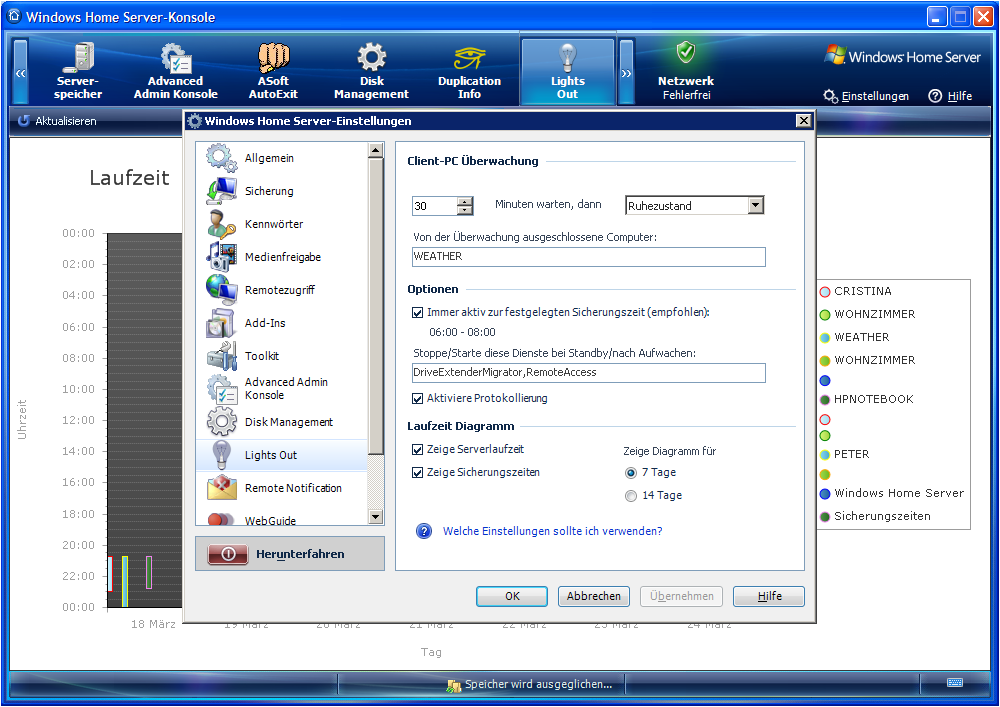The image size is (1000, 707).
Task: Toggle Immer aktiv zur festgelegten Sicherungszeit checkbox
Action: [417, 312]
